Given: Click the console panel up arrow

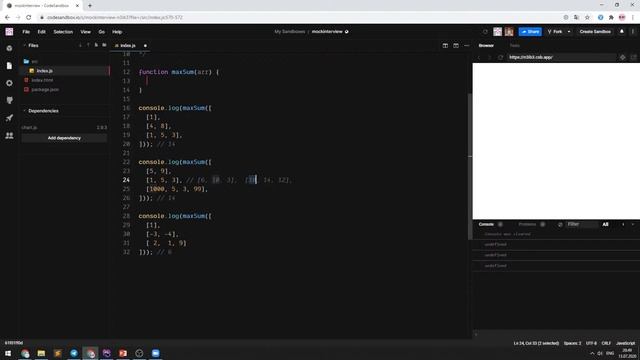Looking at the screenshot, I should pos(623,224).
